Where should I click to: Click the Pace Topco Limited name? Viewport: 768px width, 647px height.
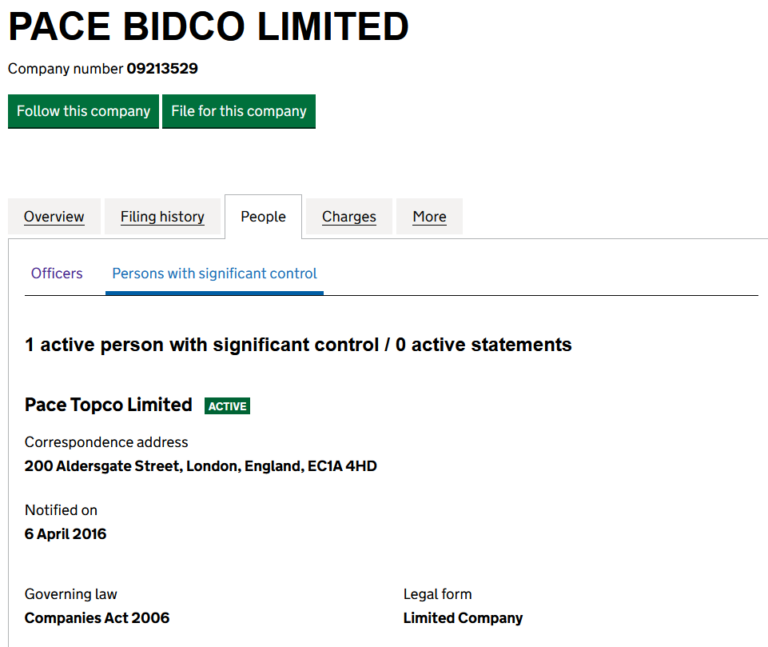tap(108, 405)
